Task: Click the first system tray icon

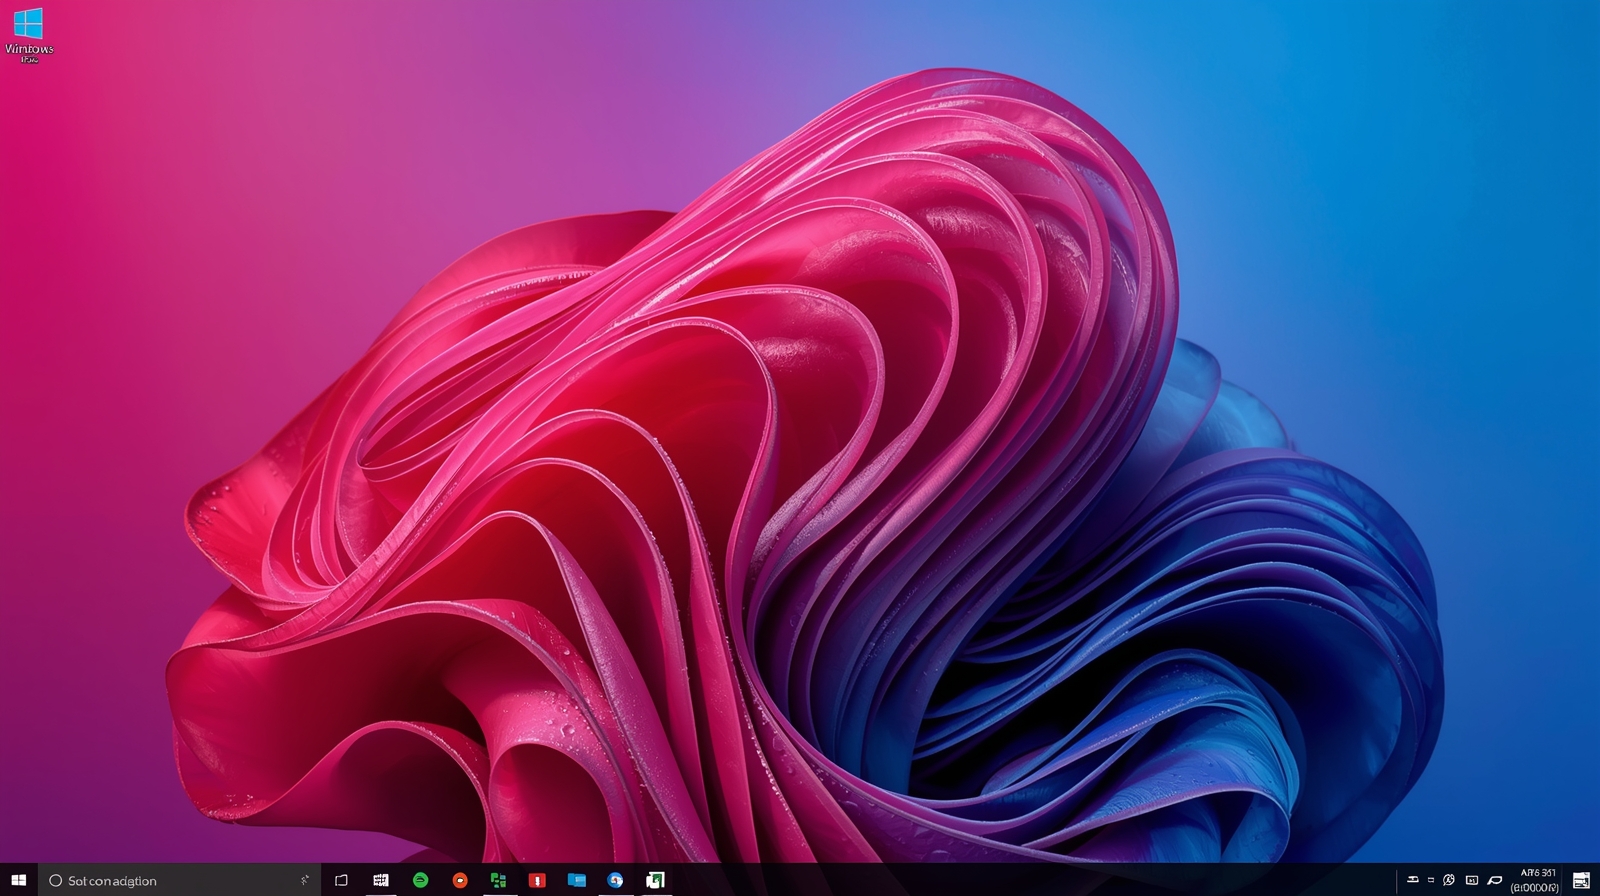Action: (1413, 880)
